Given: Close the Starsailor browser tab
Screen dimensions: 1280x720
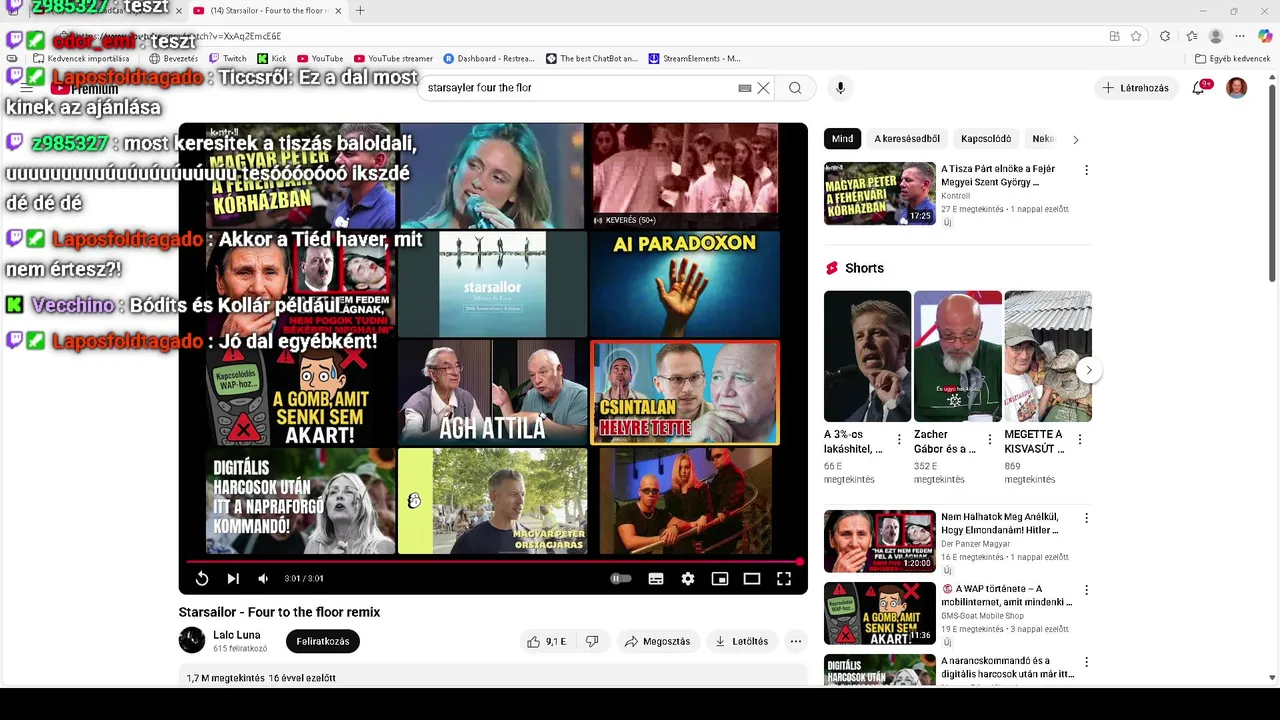Looking at the screenshot, I should 338,11.
